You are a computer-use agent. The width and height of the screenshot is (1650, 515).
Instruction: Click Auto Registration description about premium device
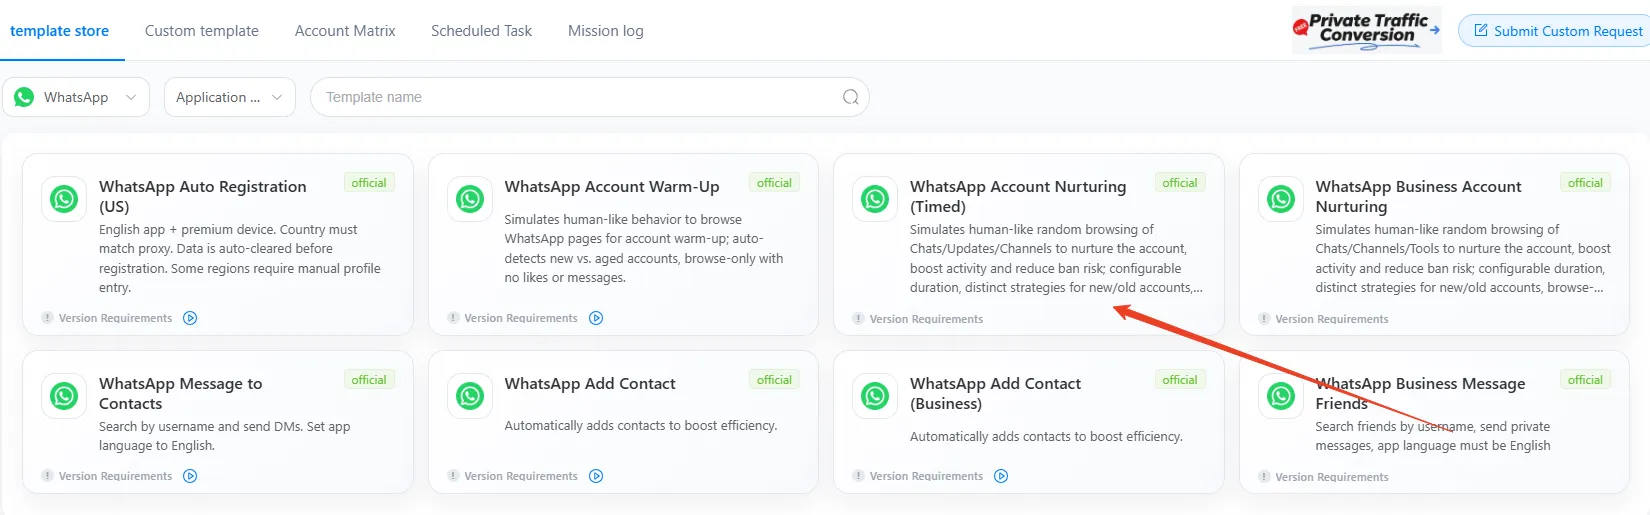click(x=240, y=258)
